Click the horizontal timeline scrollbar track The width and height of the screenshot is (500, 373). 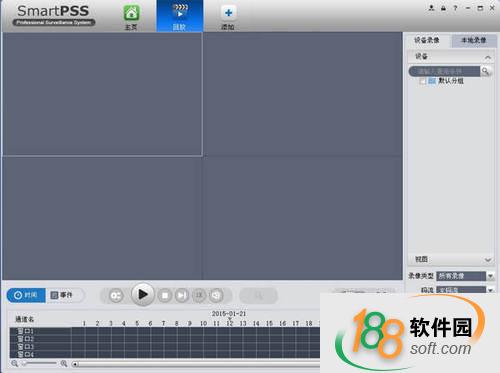[200, 364]
